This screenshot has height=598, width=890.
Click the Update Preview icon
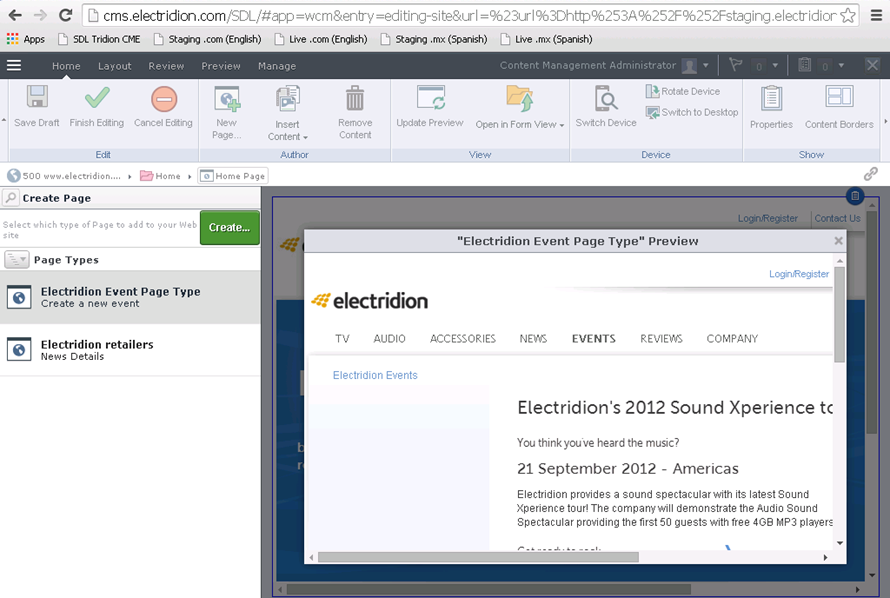click(x=430, y=98)
